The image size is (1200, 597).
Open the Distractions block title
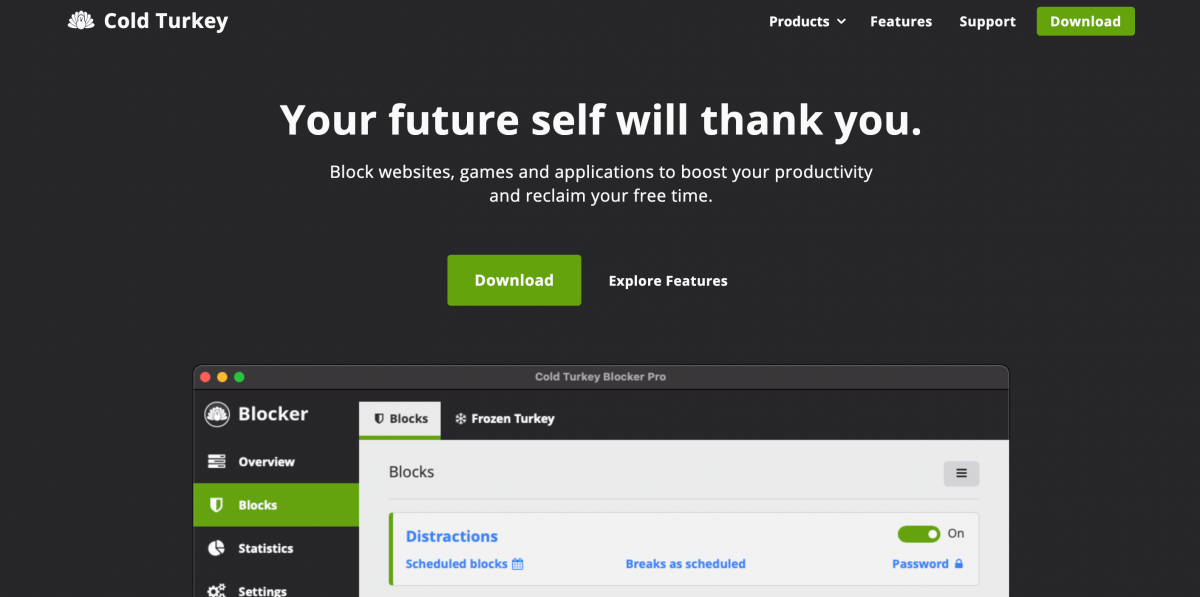(x=451, y=537)
